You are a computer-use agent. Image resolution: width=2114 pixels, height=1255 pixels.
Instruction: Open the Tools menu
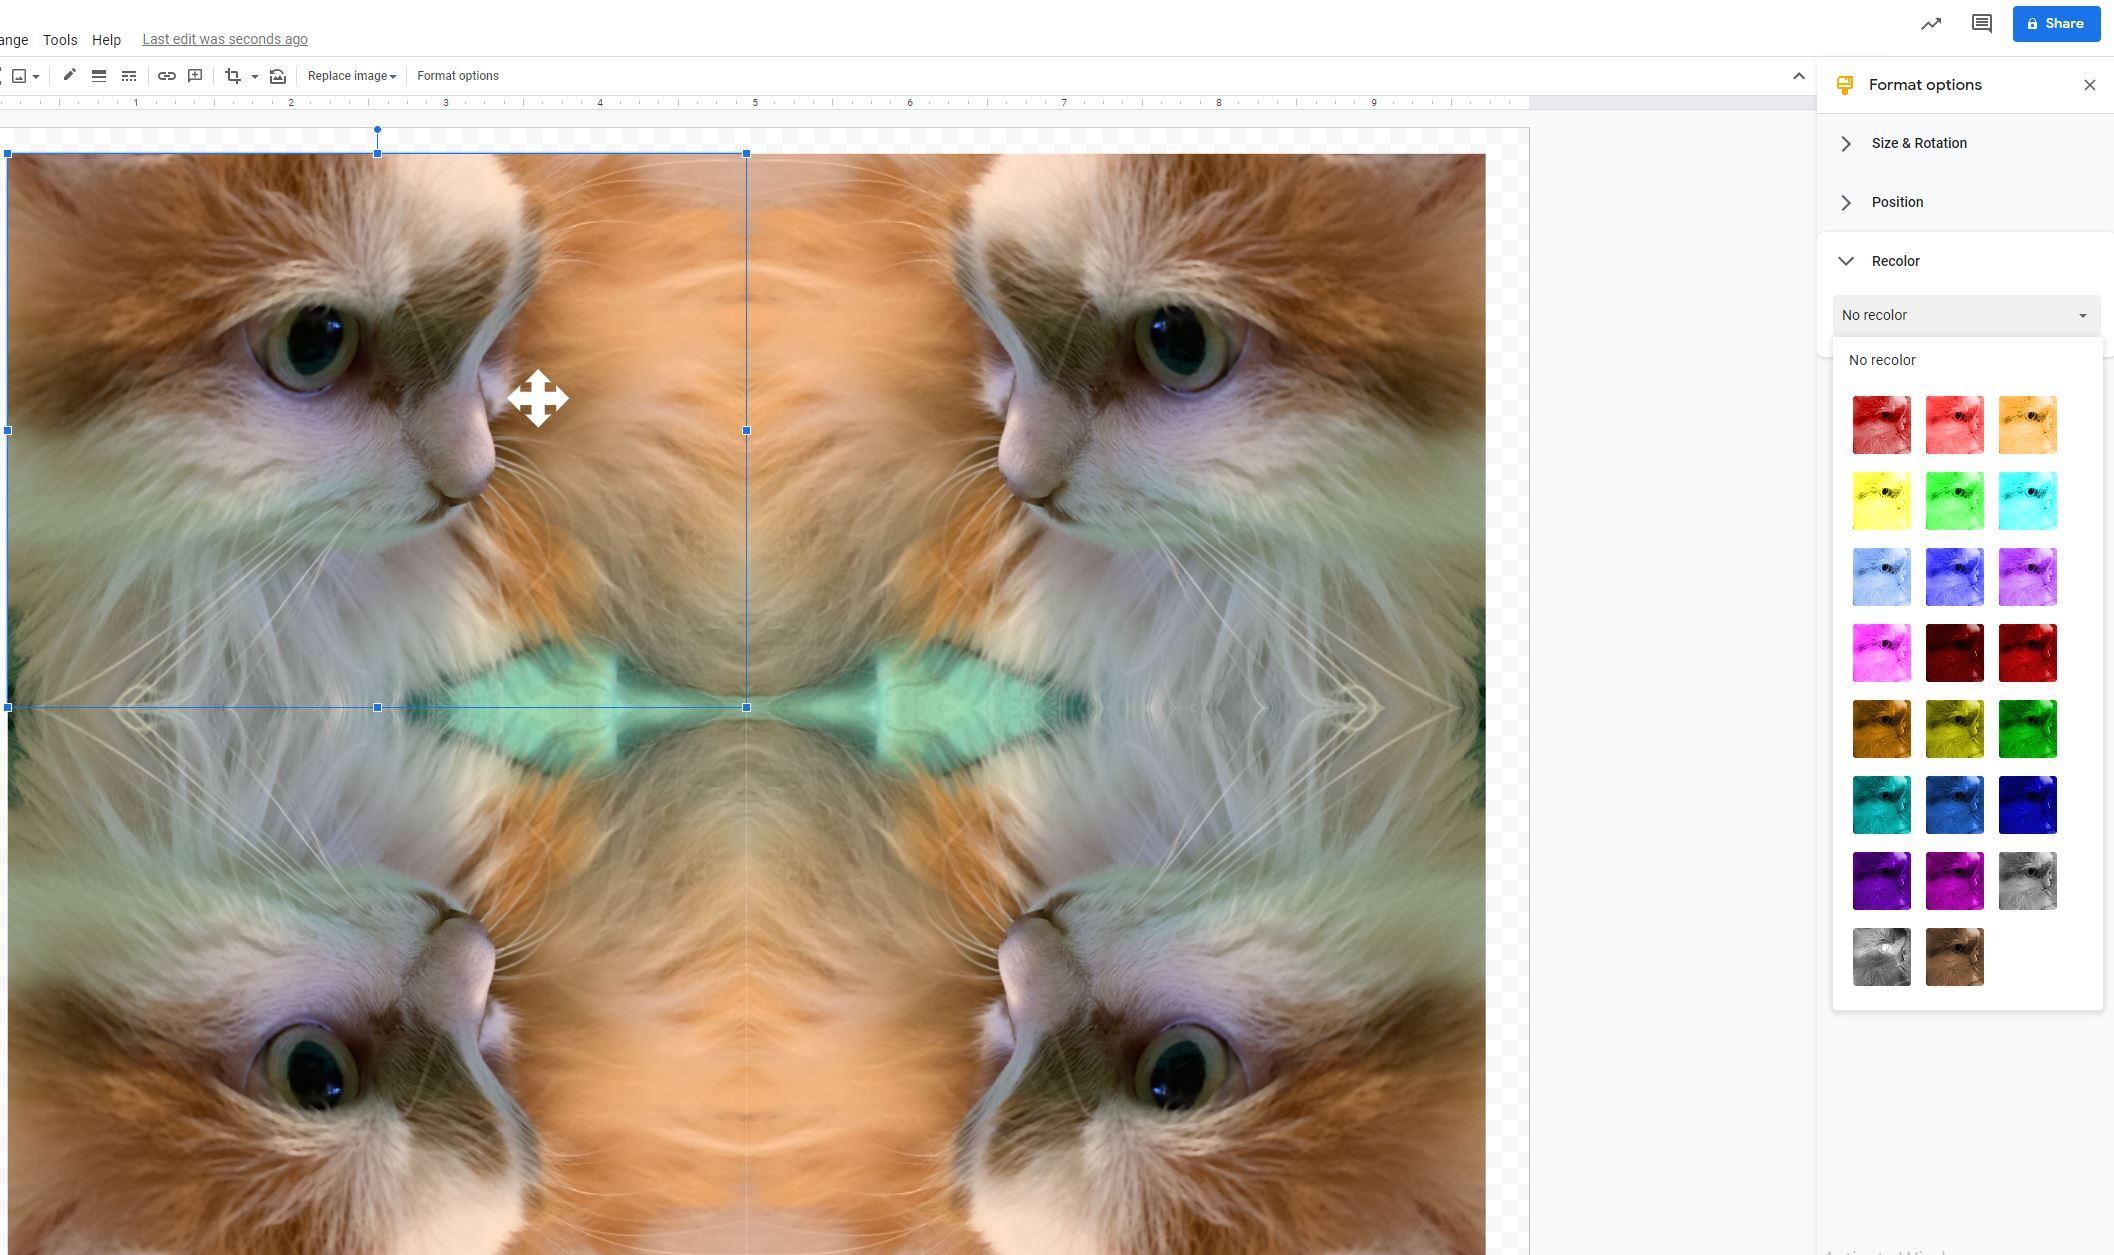60,40
